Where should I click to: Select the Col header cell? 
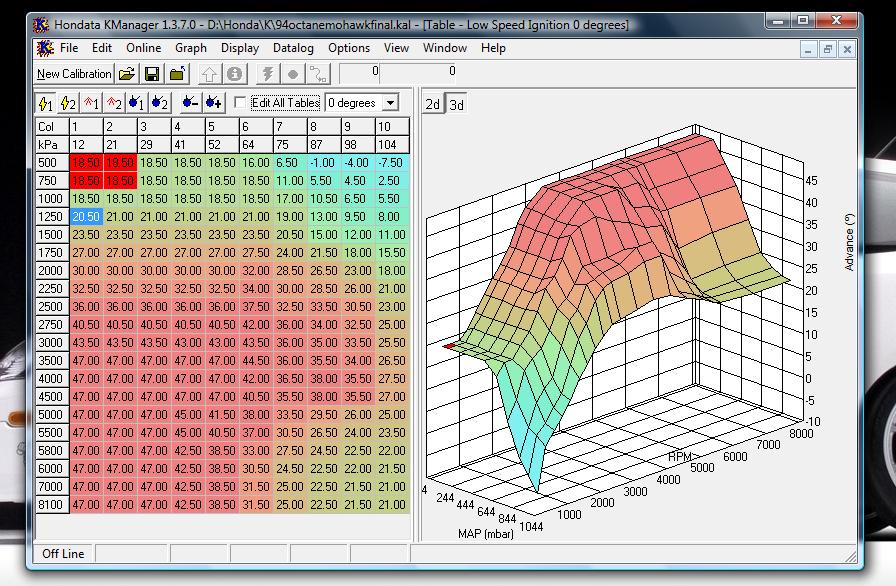(52, 126)
